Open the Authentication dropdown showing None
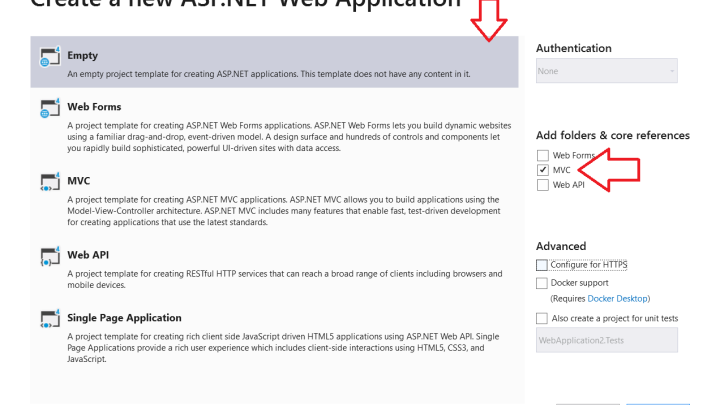The height and width of the screenshot is (405, 720). click(x=607, y=71)
